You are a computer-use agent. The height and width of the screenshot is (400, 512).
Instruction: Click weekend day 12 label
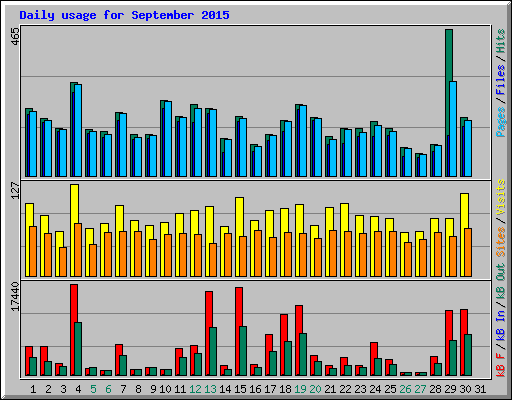195,389
